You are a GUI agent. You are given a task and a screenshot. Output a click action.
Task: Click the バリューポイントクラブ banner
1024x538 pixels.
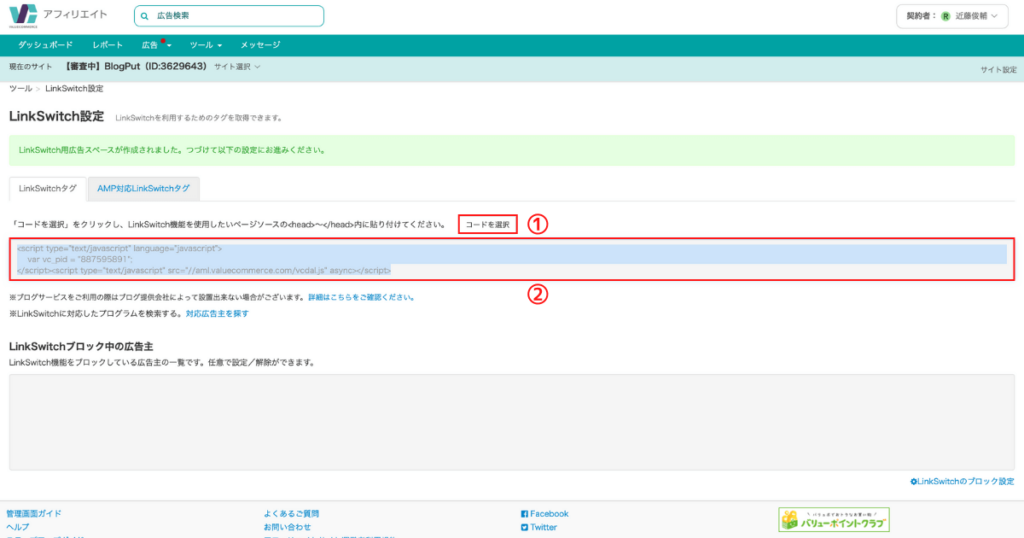(x=834, y=520)
